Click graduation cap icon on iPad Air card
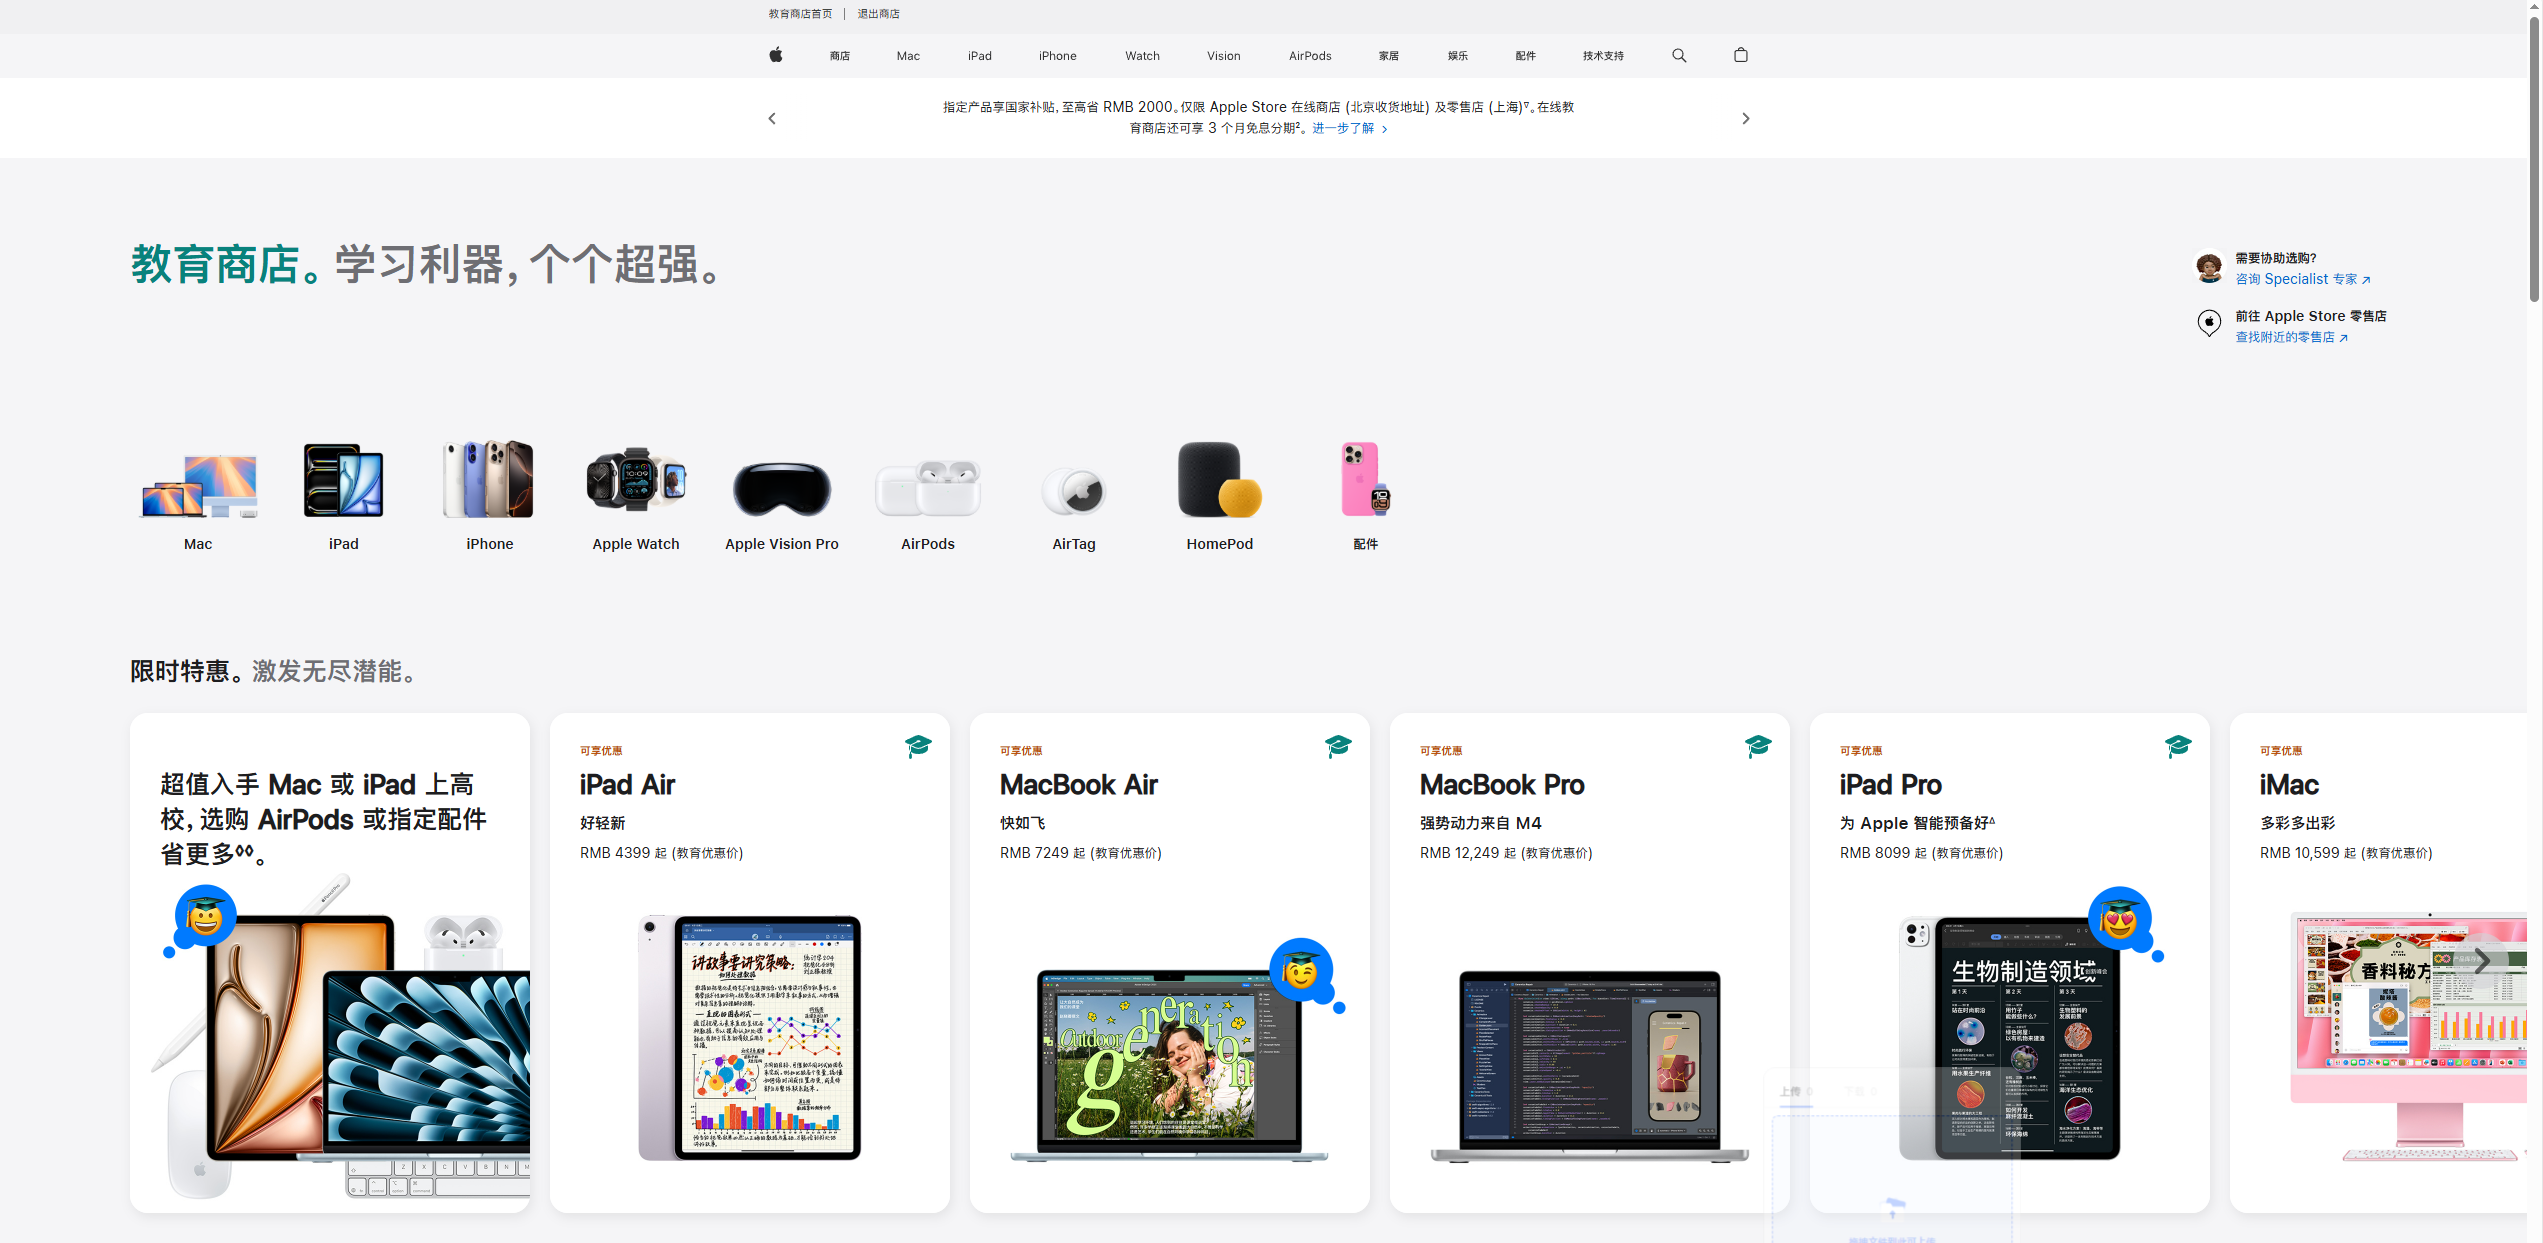 click(918, 746)
